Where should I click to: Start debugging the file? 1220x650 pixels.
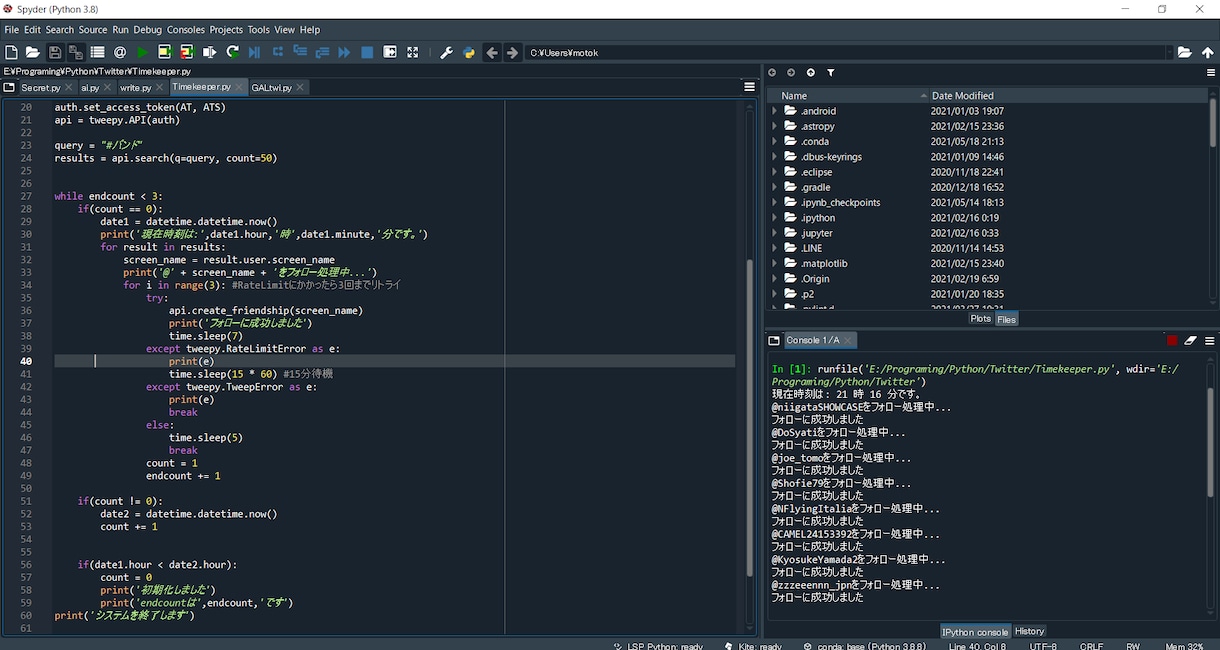tap(254, 52)
